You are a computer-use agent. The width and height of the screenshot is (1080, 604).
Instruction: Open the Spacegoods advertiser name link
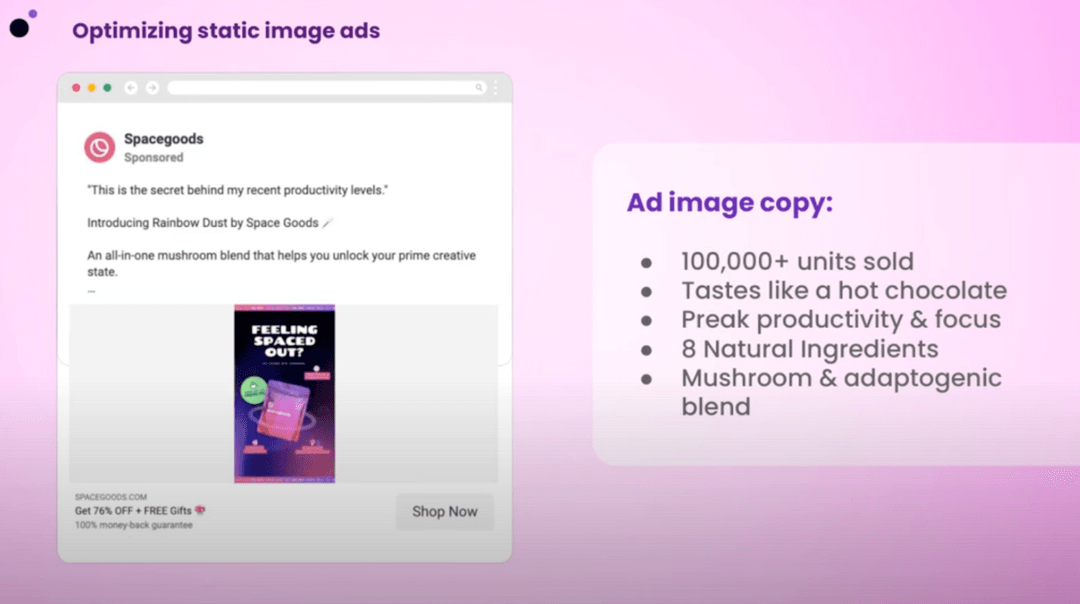coord(164,139)
